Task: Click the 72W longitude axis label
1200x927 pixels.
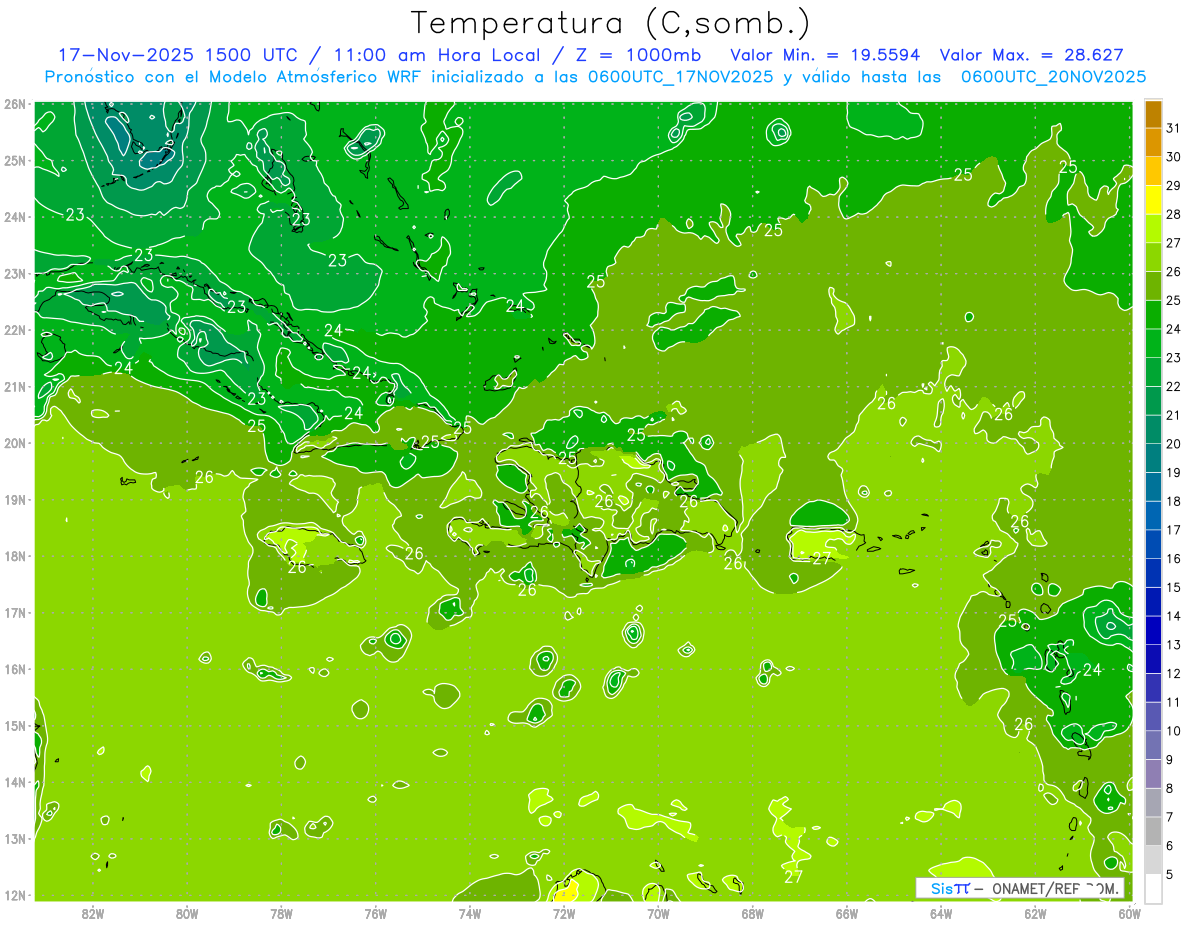Action: tap(564, 913)
